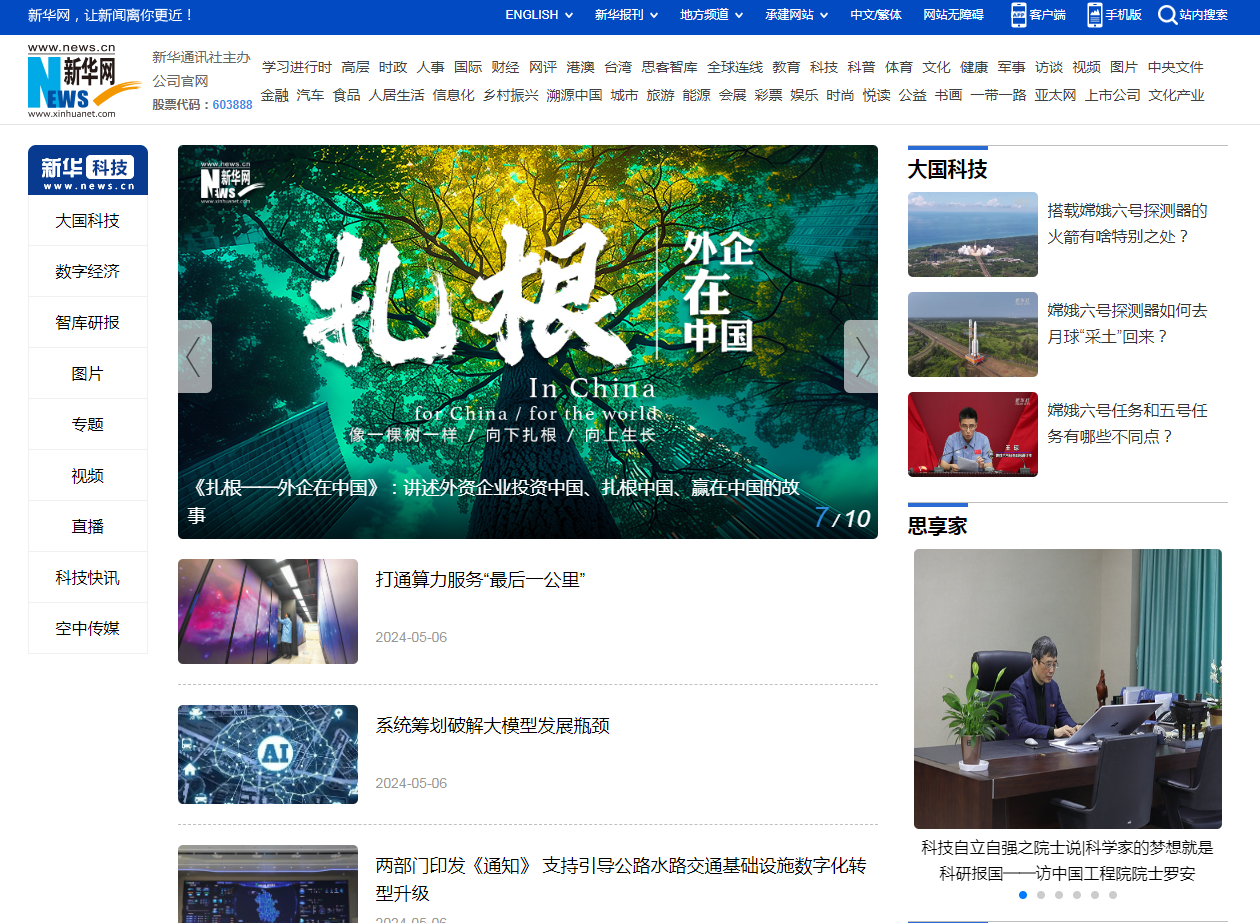1260x923 pixels.
Task: Open the 思享家 section heading
Action: click(938, 526)
